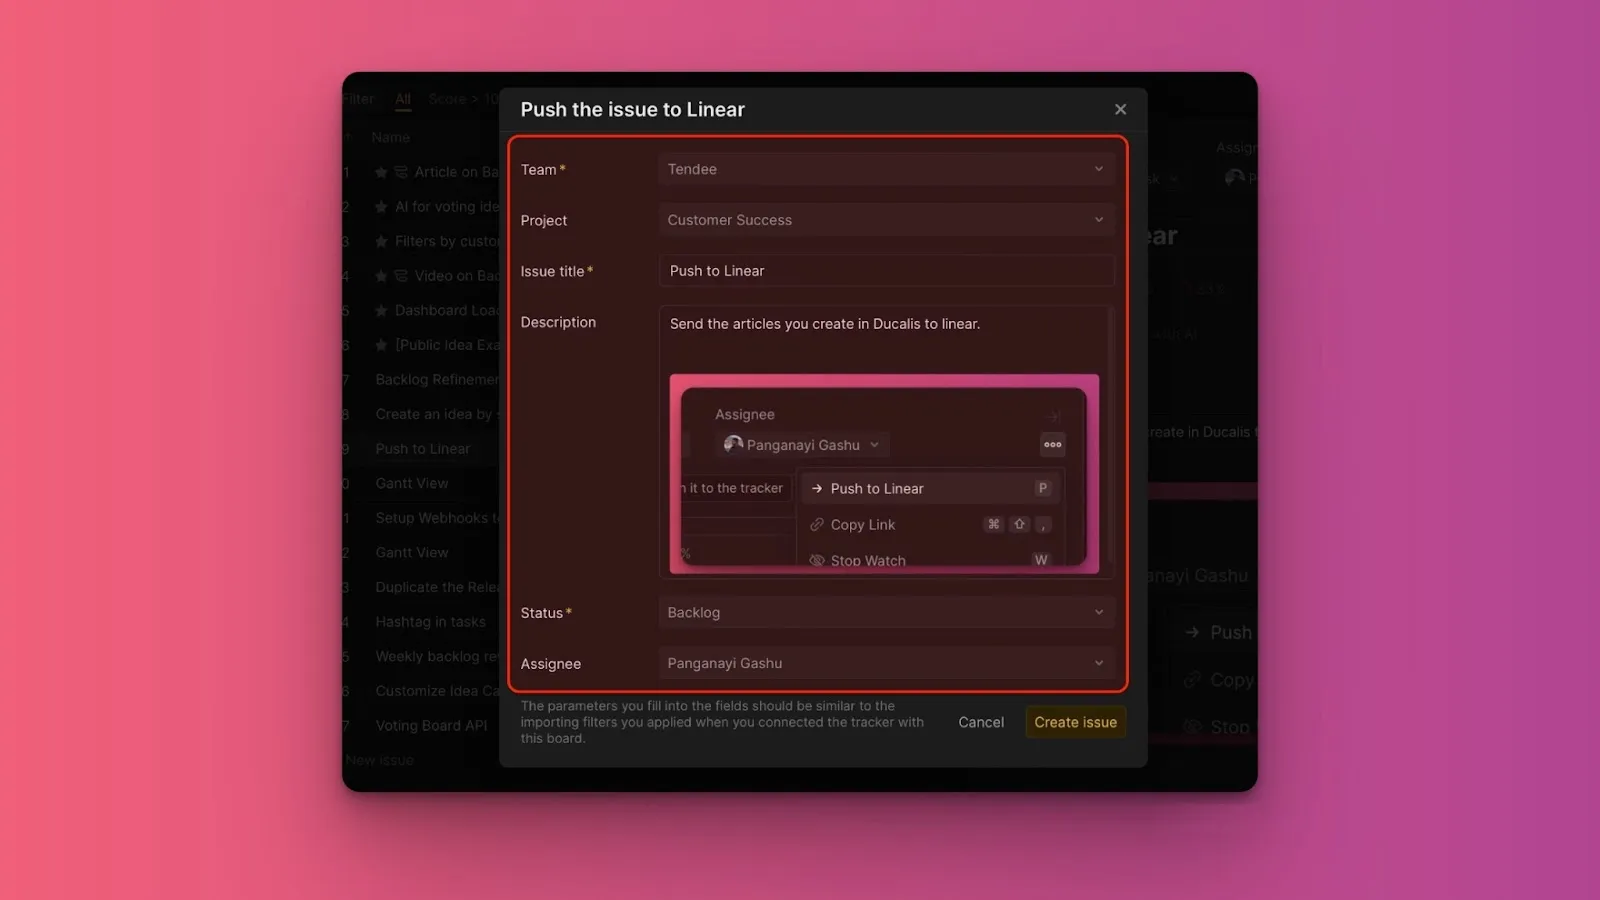The width and height of the screenshot is (1600, 900).
Task: Click the star icon beside AI for voting
Action: click(381, 207)
